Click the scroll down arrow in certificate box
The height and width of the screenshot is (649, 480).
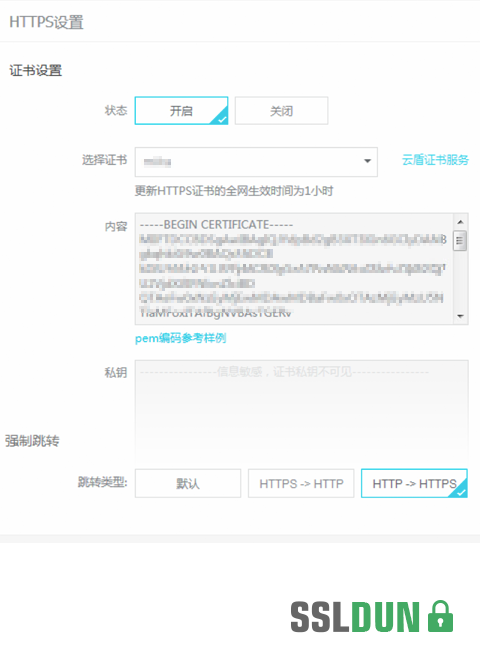(x=460, y=316)
